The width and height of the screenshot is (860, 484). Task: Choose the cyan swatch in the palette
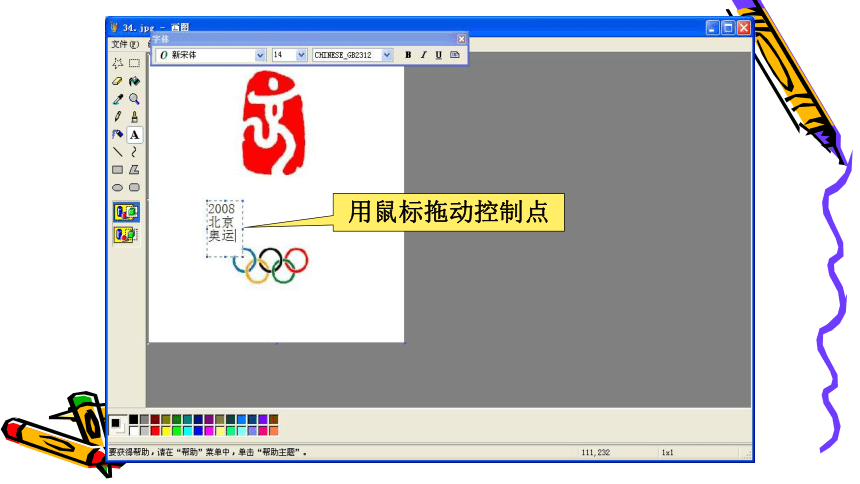tap(188, 431)
